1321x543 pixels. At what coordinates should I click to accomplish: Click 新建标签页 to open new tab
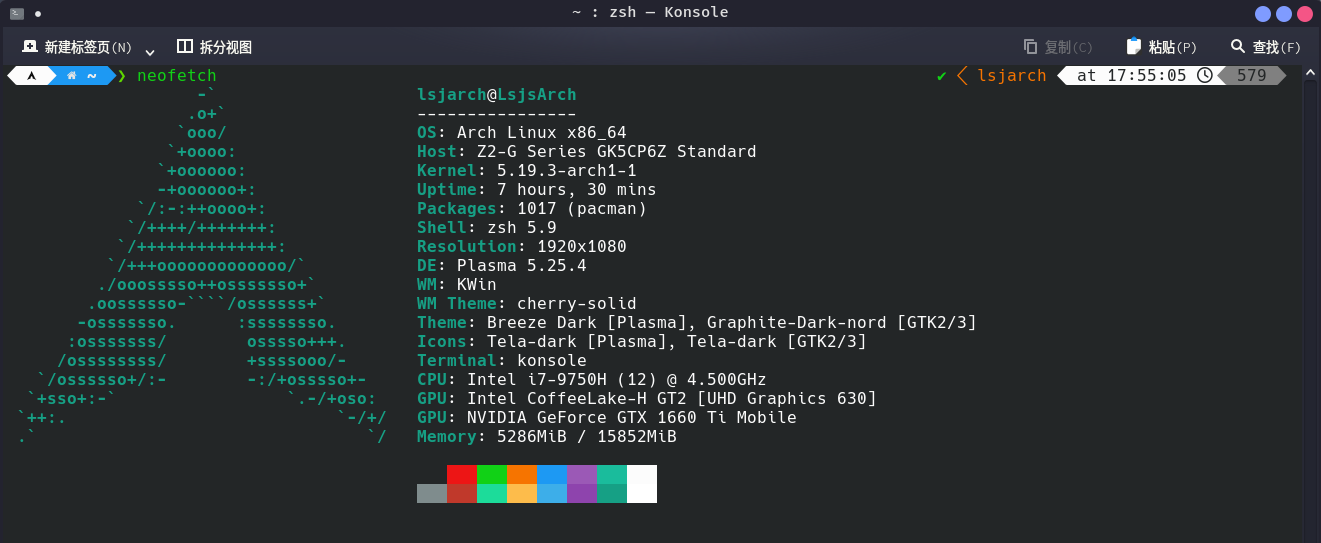[x=77, y=47]
